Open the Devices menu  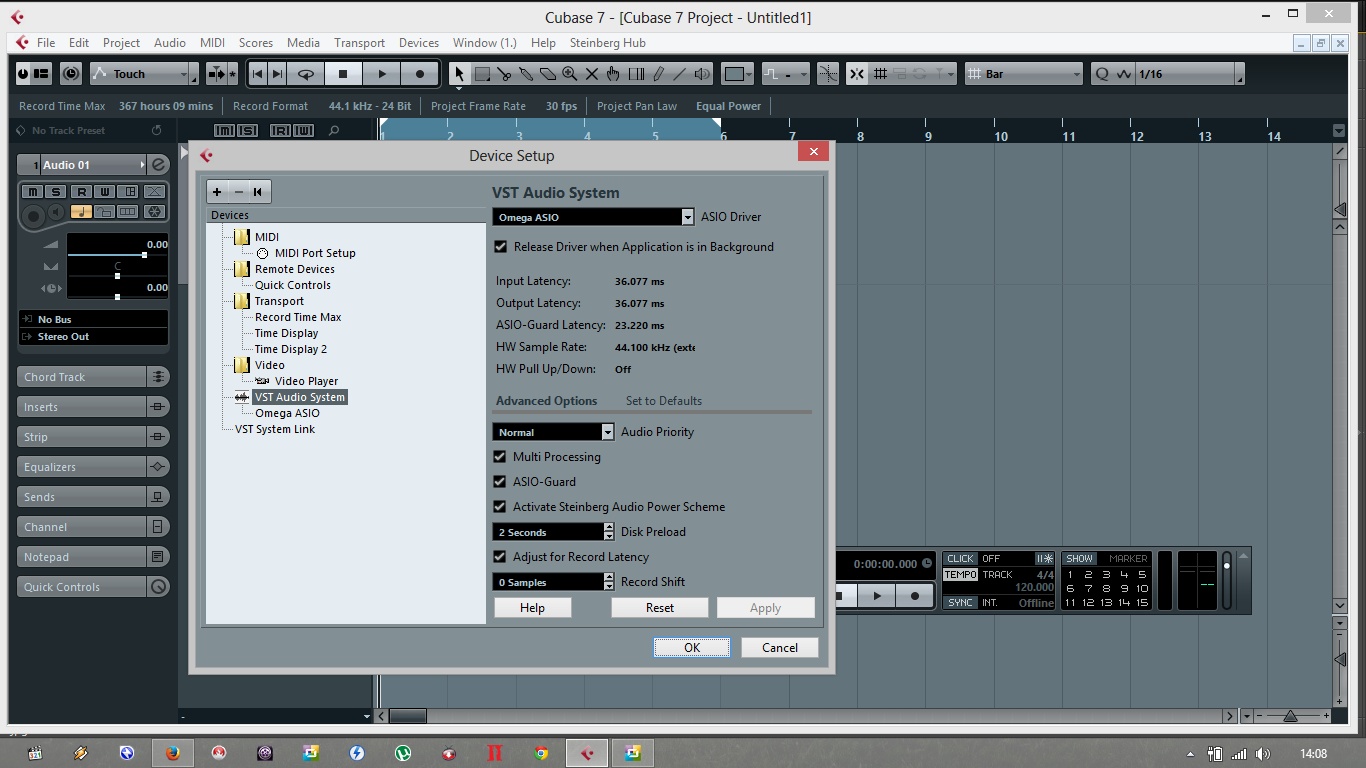point(418,43)
